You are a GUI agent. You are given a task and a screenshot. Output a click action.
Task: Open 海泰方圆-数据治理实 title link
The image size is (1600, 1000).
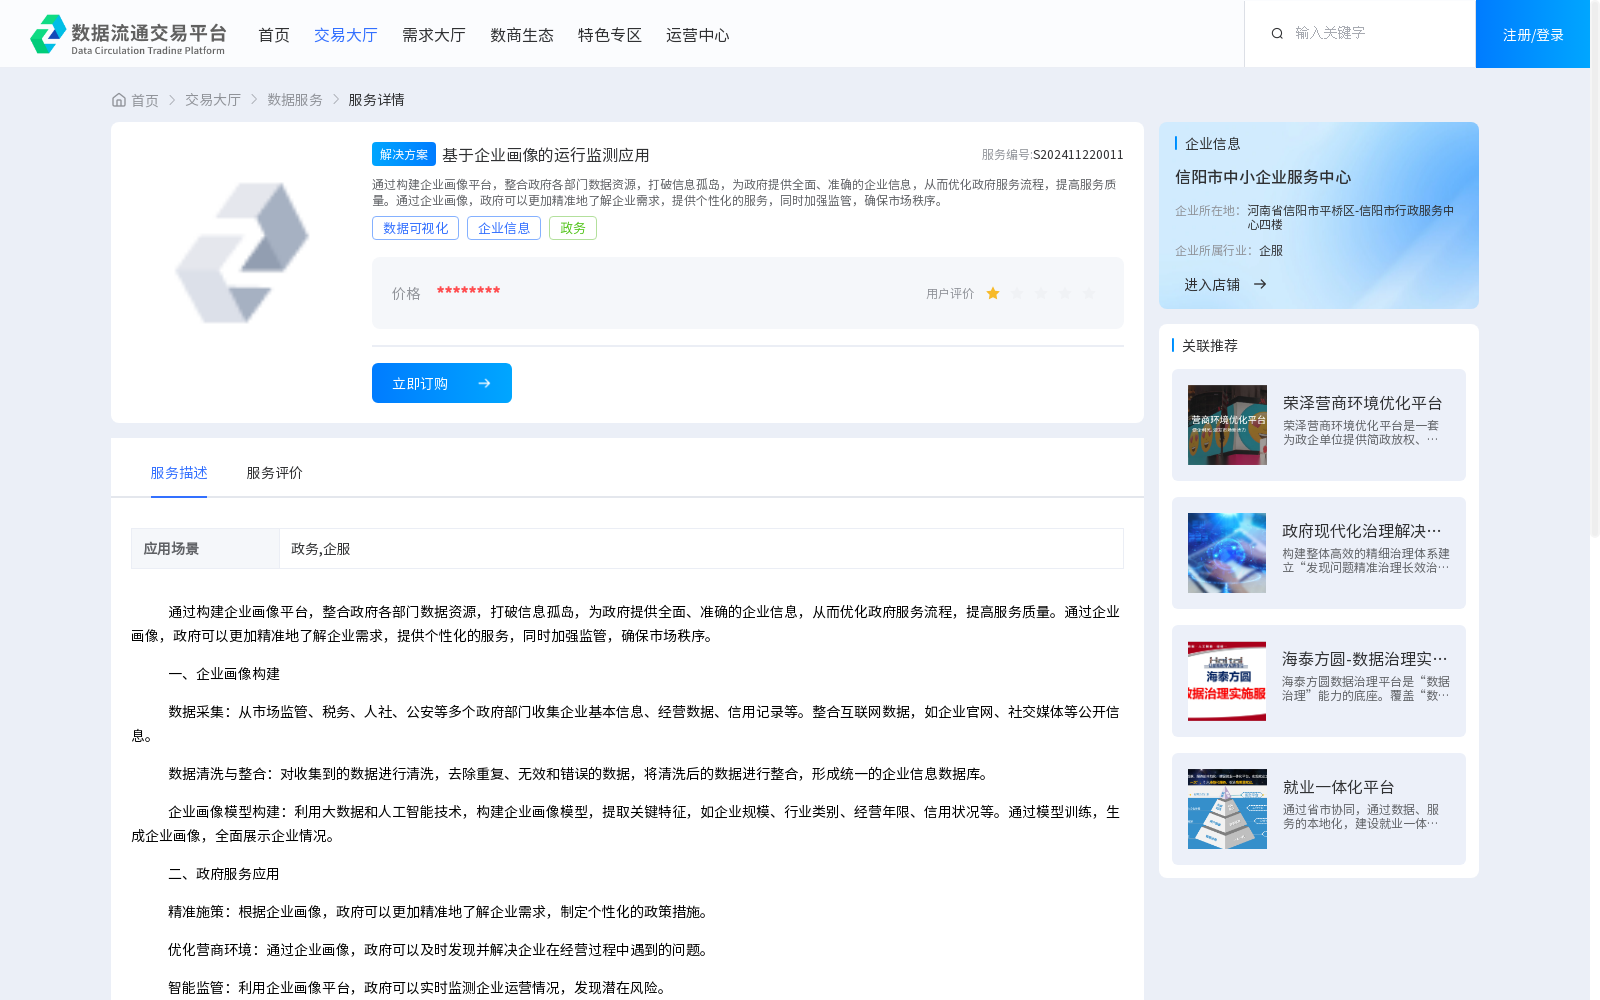(x=1365, y=659)
